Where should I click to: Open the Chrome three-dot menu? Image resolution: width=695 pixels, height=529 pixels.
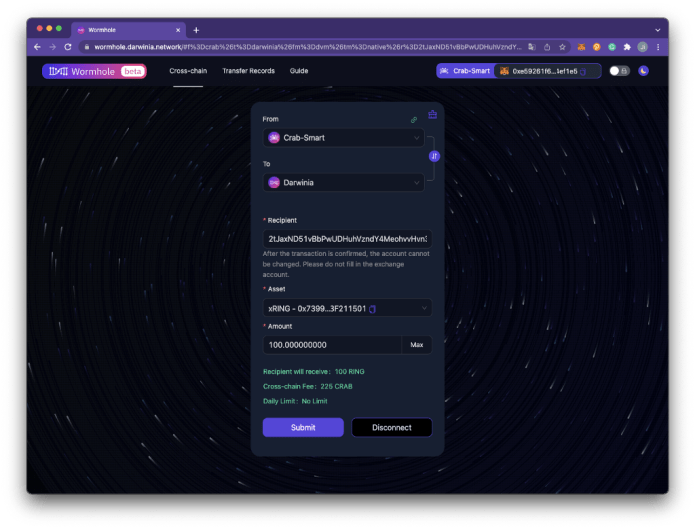(x=658, y=47)
